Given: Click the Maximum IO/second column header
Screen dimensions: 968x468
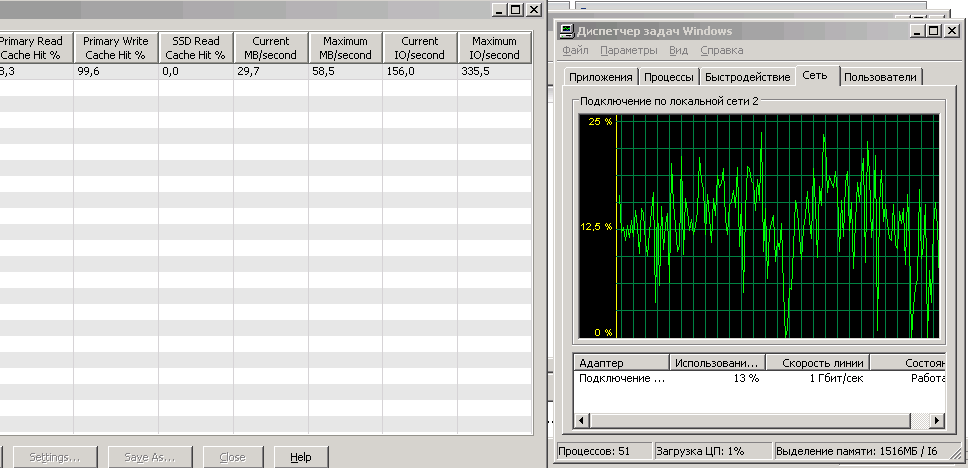Looking at the screenshot, I should [x=494, y=48].
